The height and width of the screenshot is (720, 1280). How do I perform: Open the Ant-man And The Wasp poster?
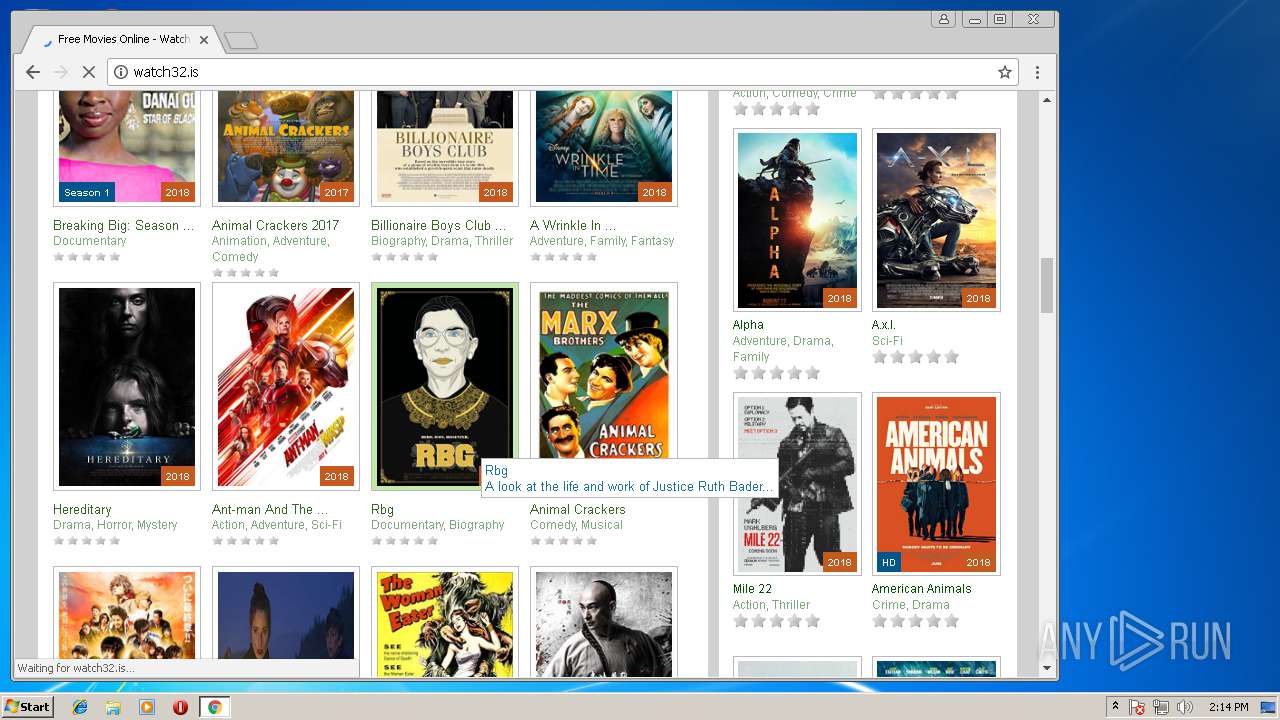point(286,386)
